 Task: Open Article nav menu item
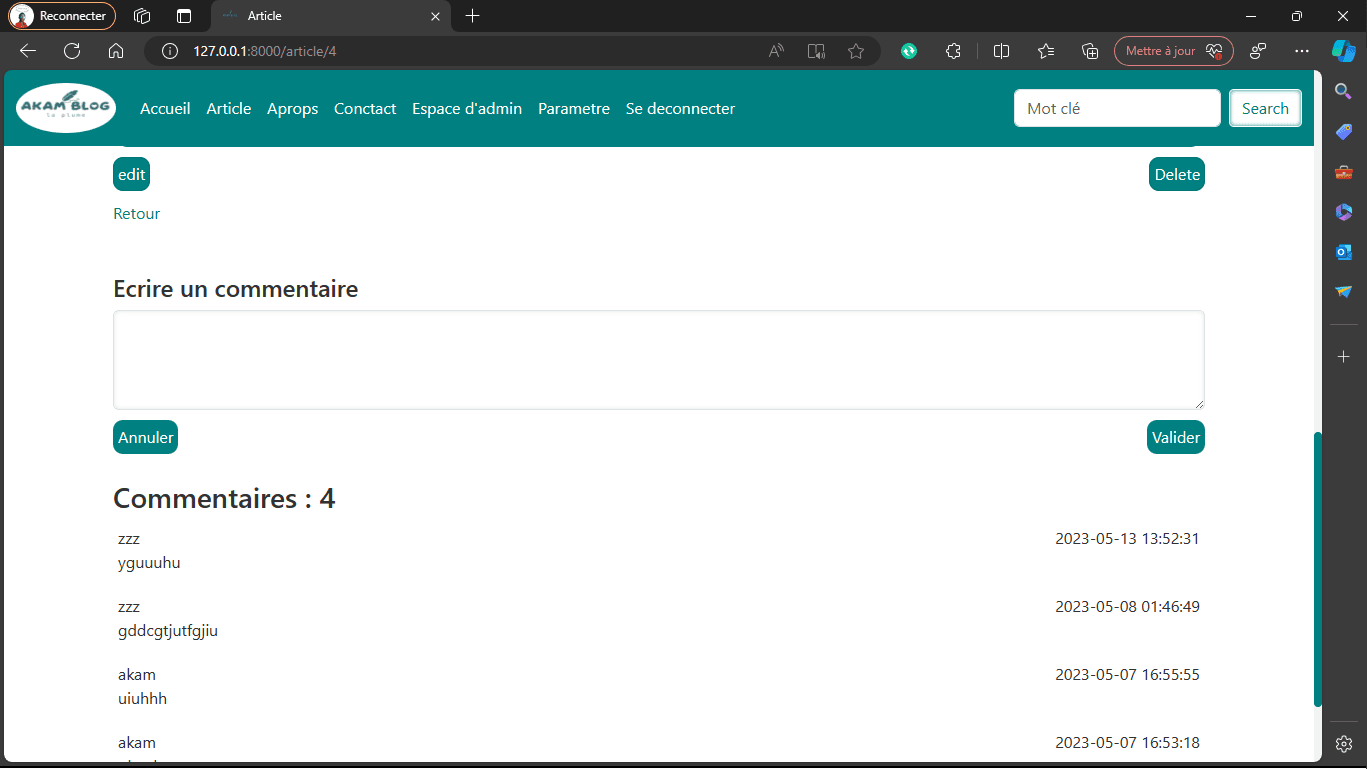(x=229, y=109)
